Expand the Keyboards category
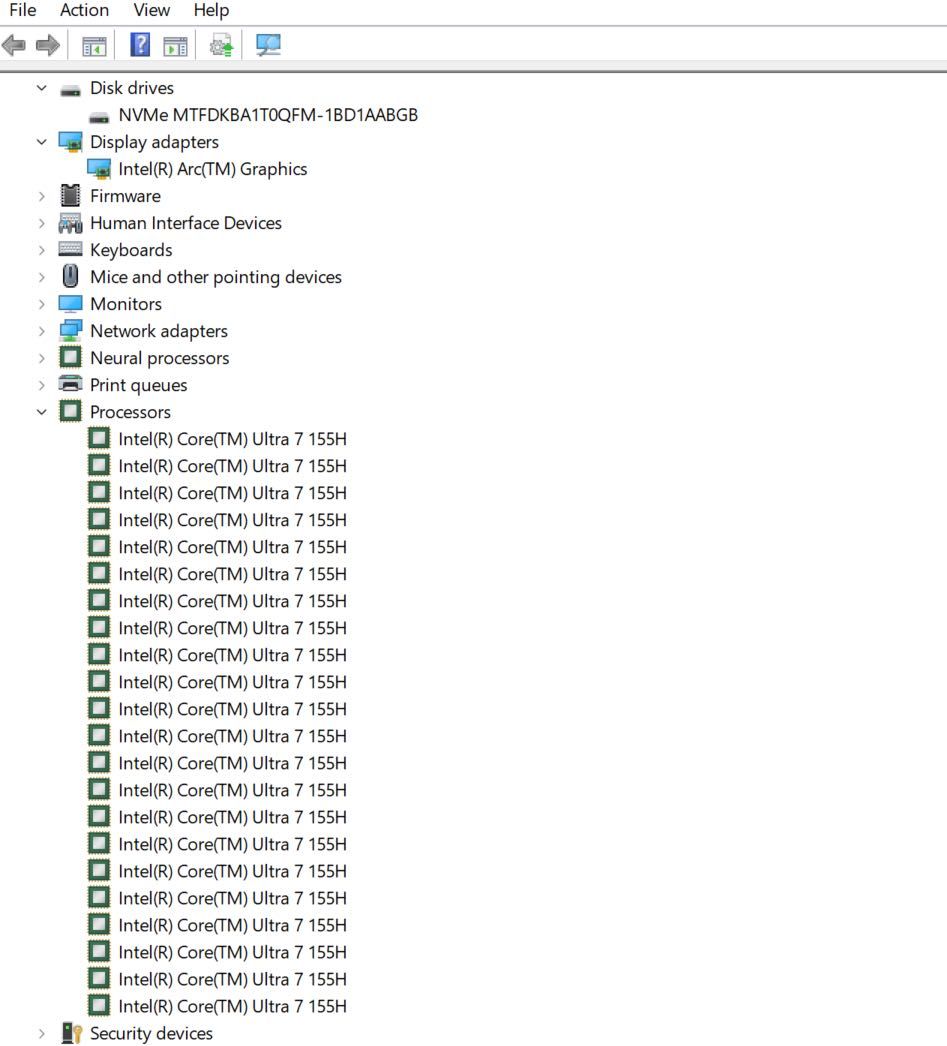Viewport: 947px width, 1046px height. pyautogui.click(x=42, y=250)
